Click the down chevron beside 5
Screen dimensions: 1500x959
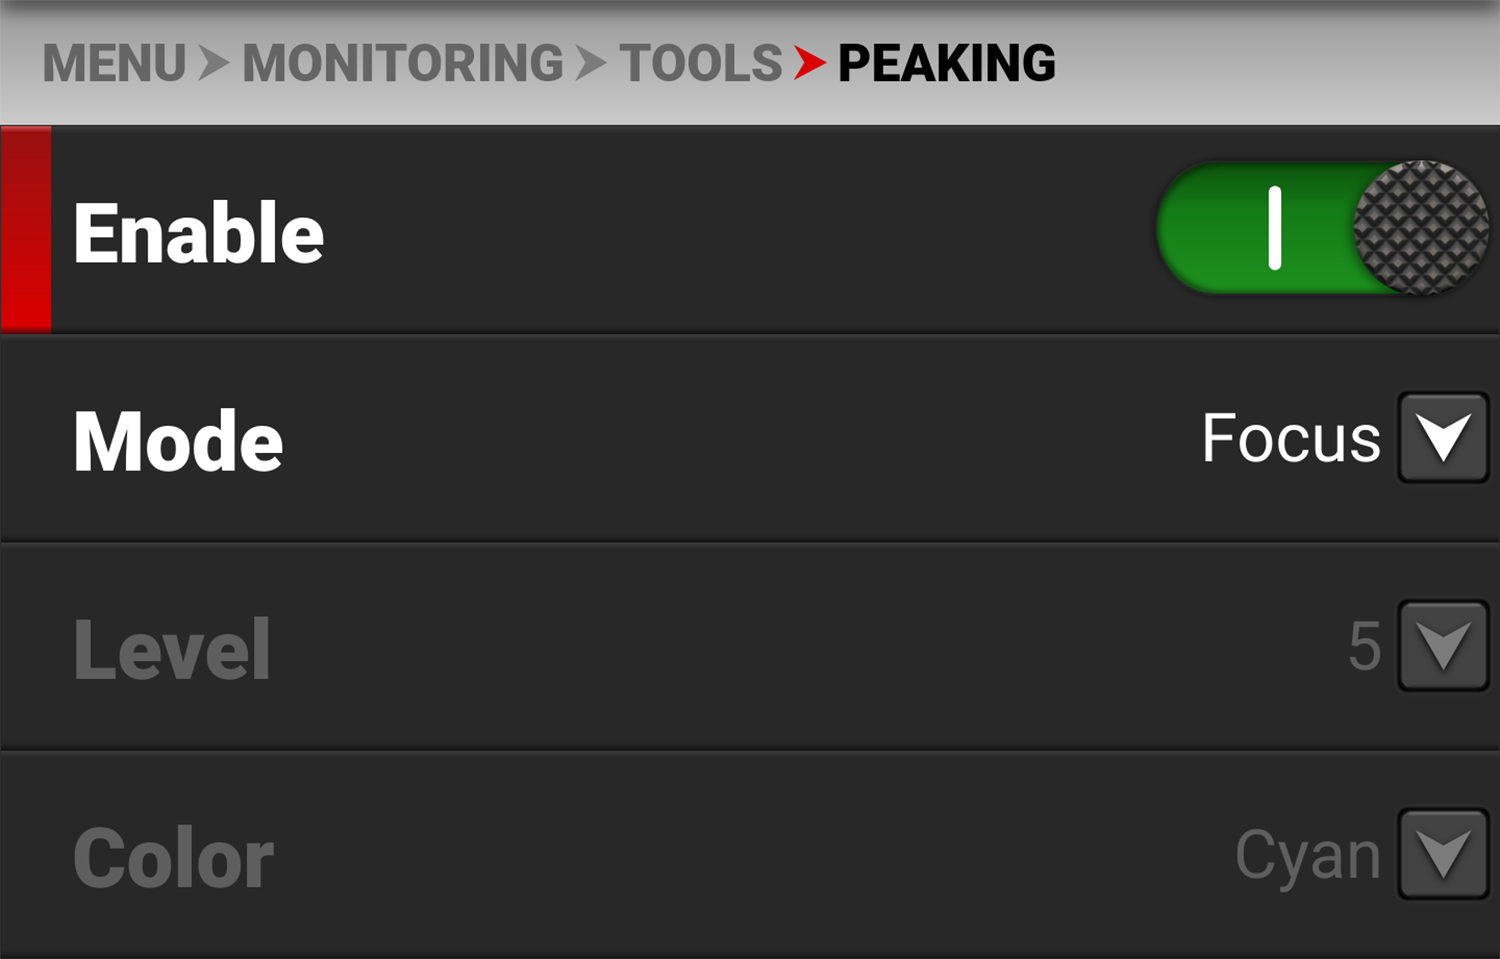click(1443, 646)
